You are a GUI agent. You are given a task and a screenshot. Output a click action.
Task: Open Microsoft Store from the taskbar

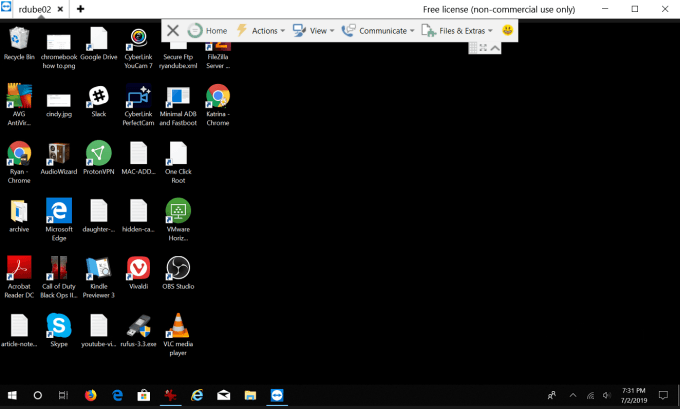point(144,395)
